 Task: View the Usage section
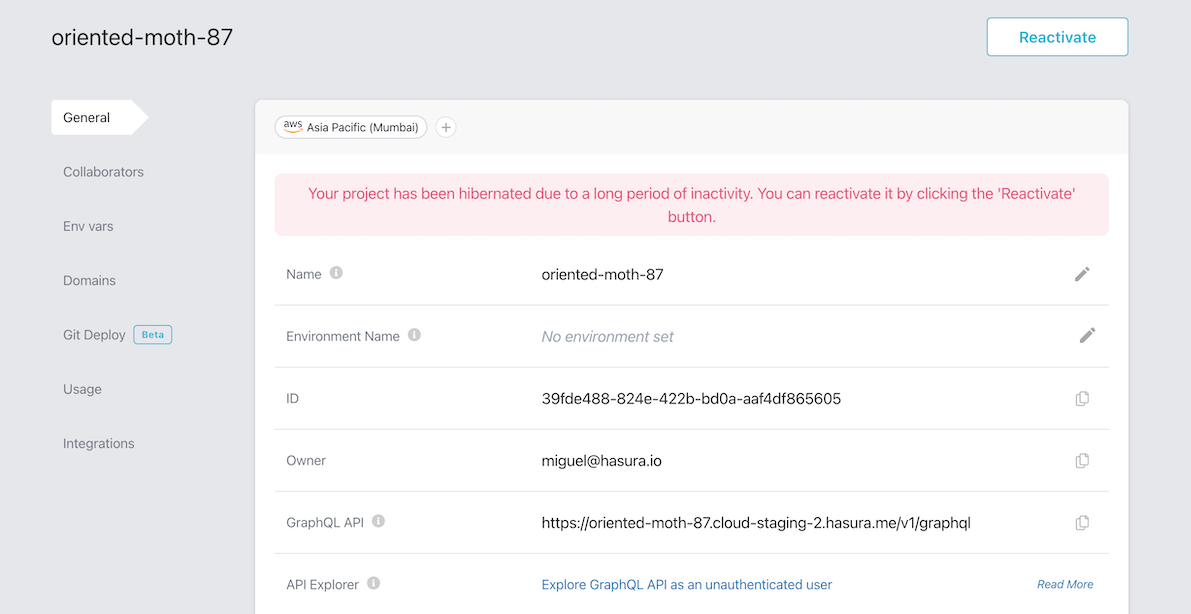pyautogui.click(x=82, y=389)
